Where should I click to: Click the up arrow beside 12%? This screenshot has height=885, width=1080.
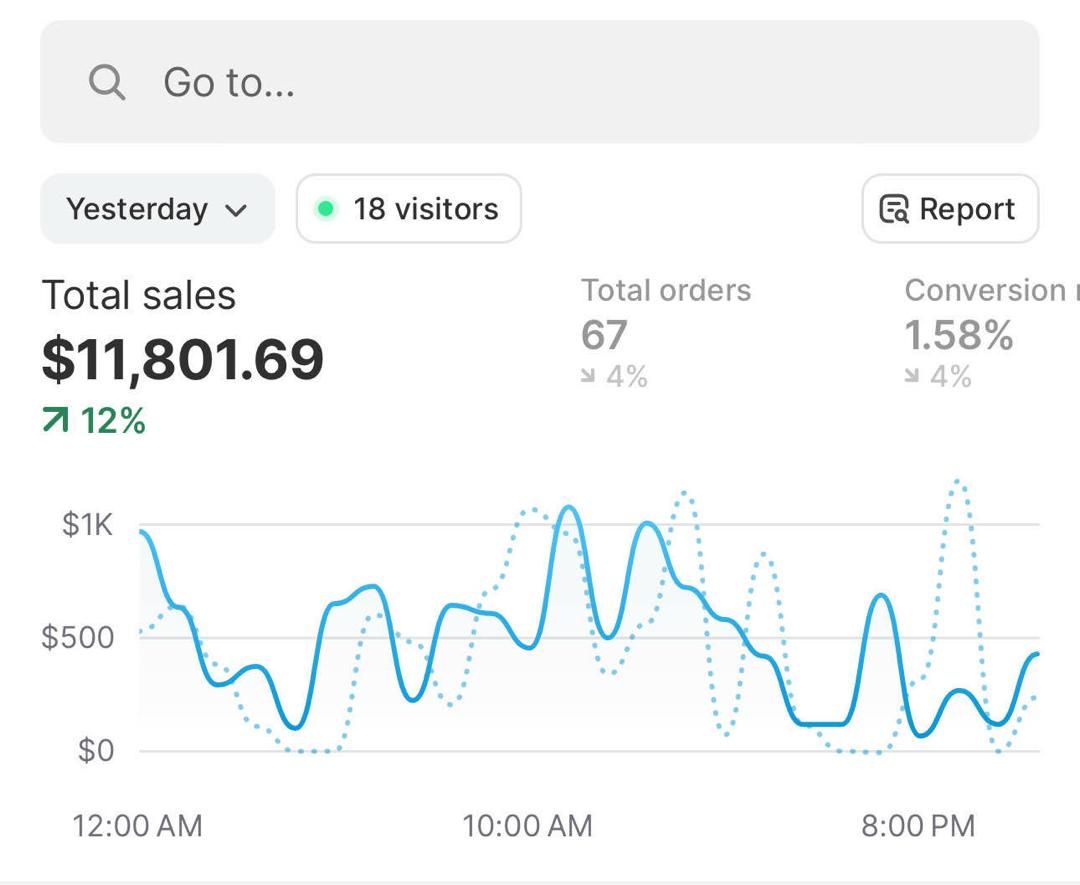[56, 419]
